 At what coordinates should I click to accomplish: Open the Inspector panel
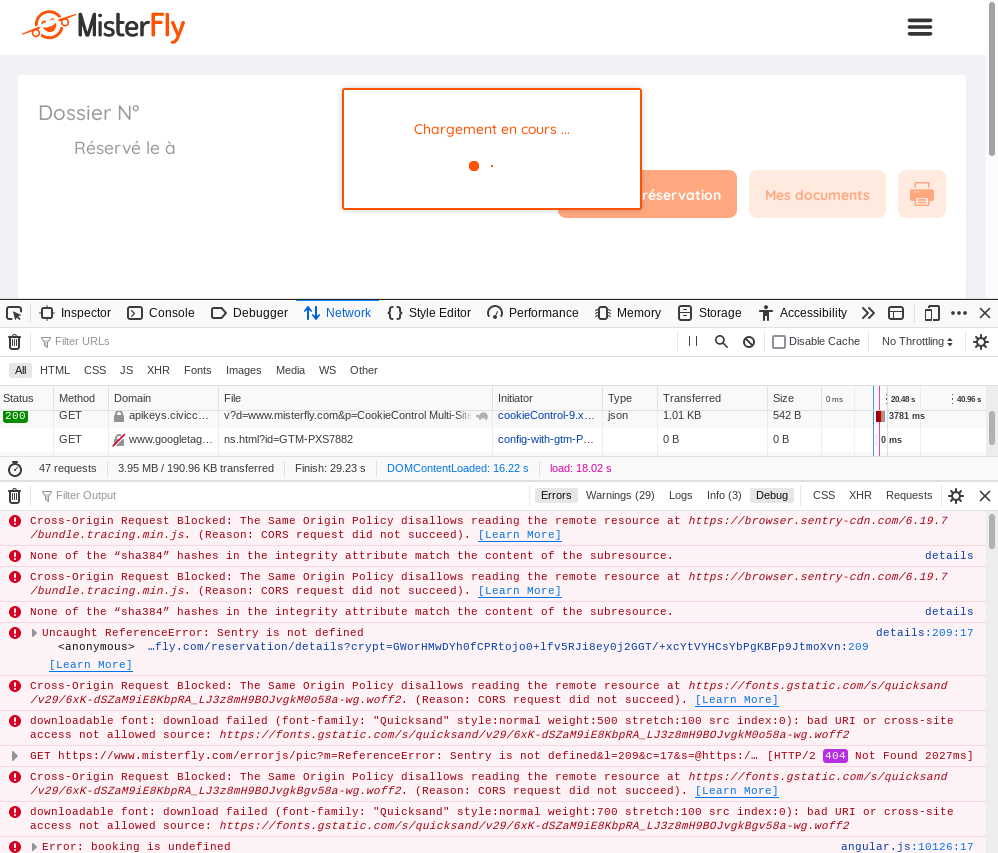(75, 313)
